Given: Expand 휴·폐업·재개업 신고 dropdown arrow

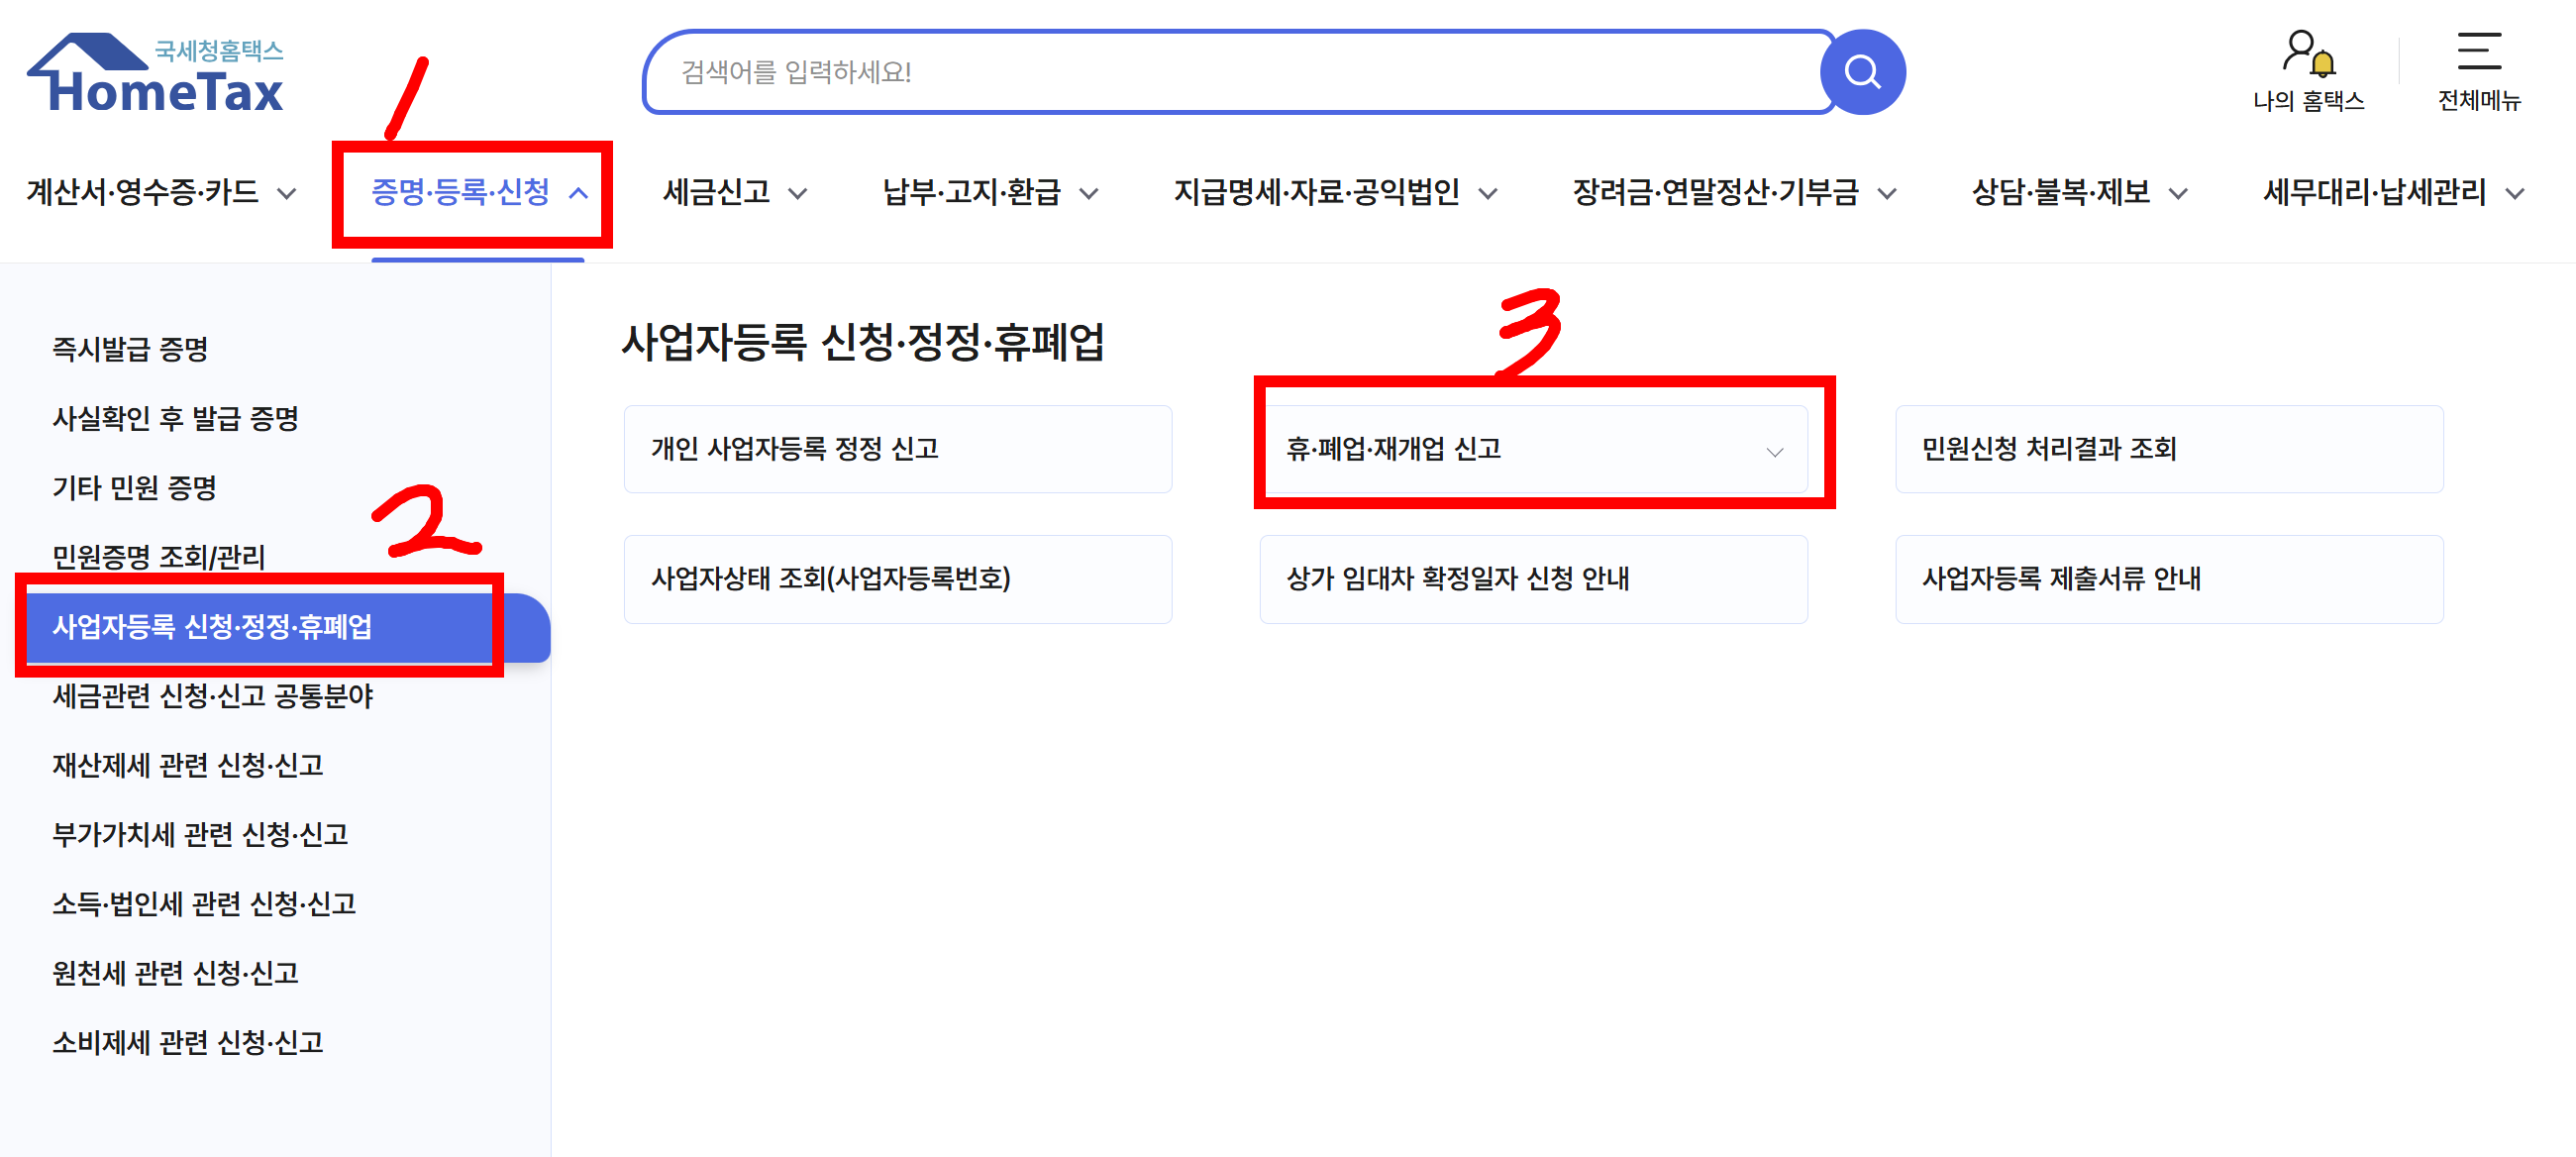Looking at the screenshot, I should click(x=1774, y=451).
